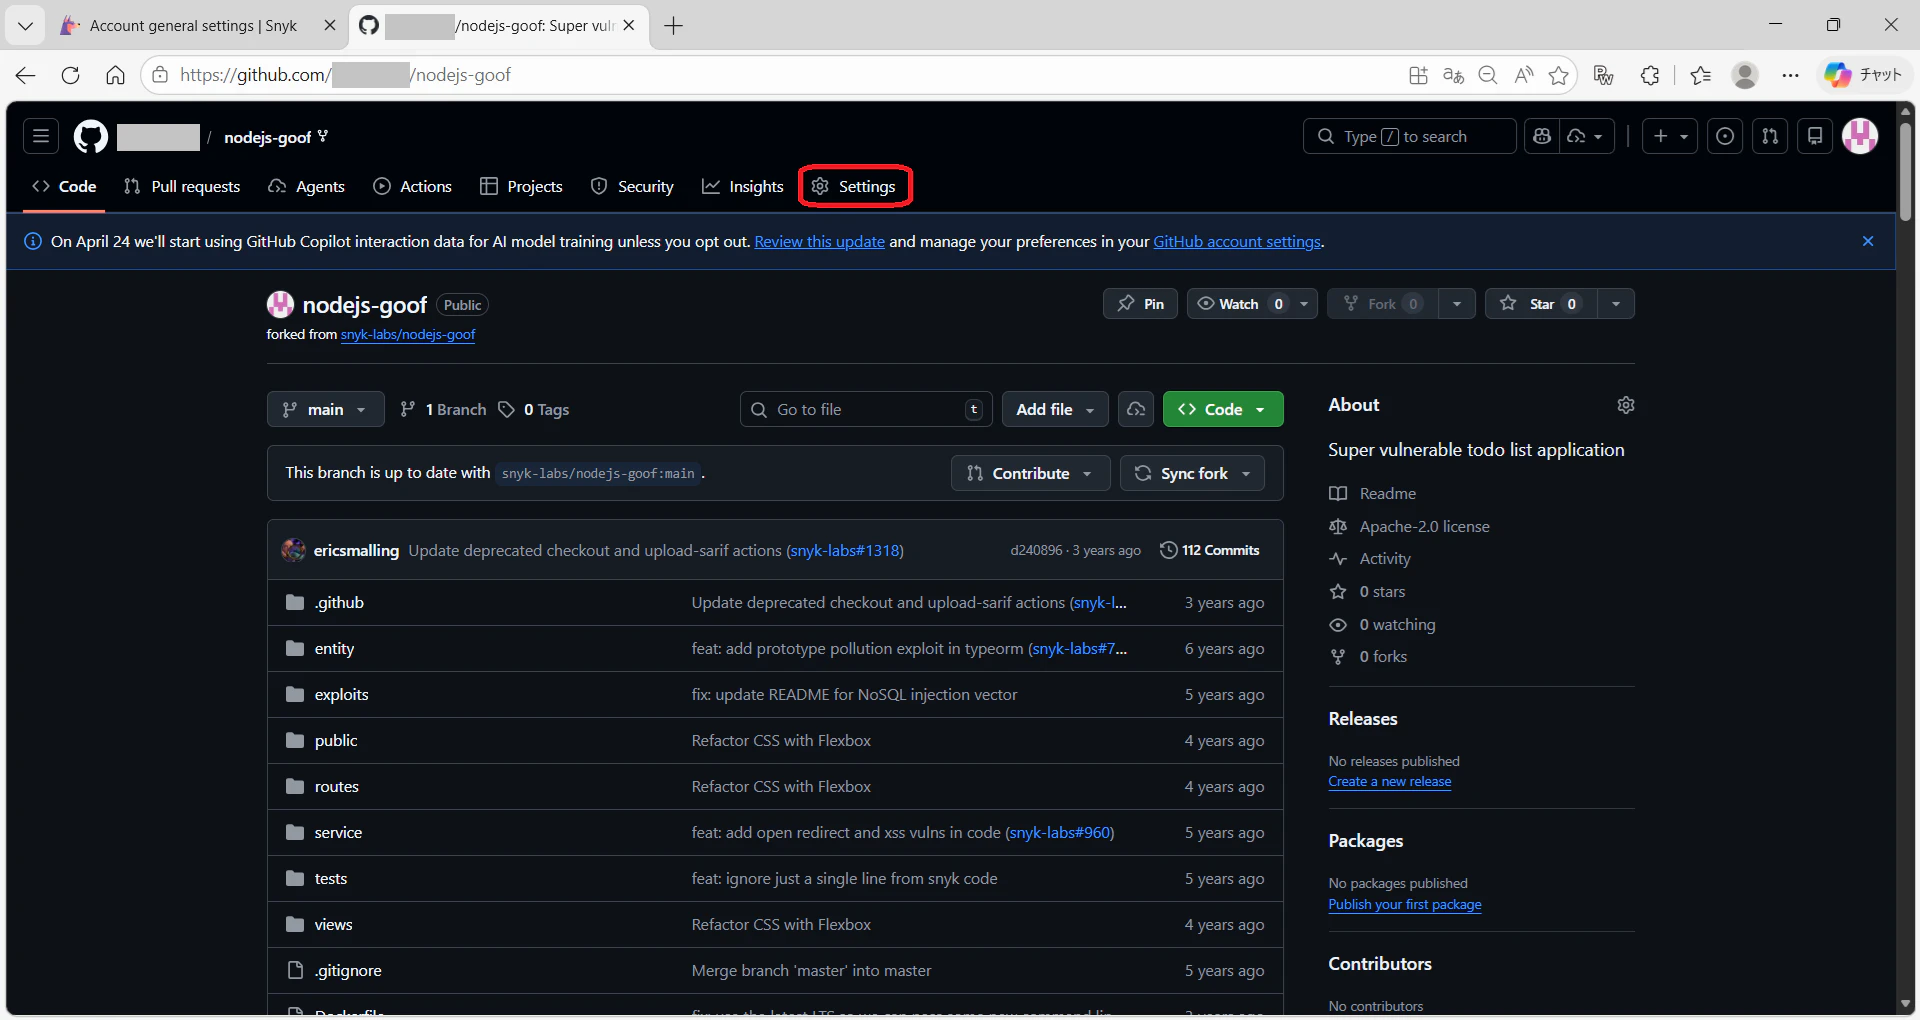Open the Edge Copilot chat button

[1863, 75]
